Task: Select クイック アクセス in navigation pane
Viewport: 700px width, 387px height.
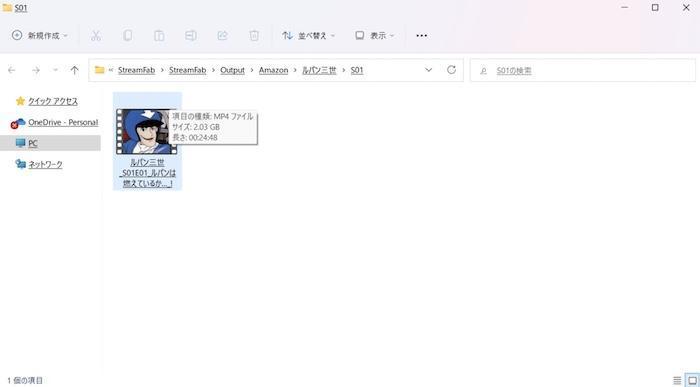Action: pyautogui.click(x=53, y=101)
